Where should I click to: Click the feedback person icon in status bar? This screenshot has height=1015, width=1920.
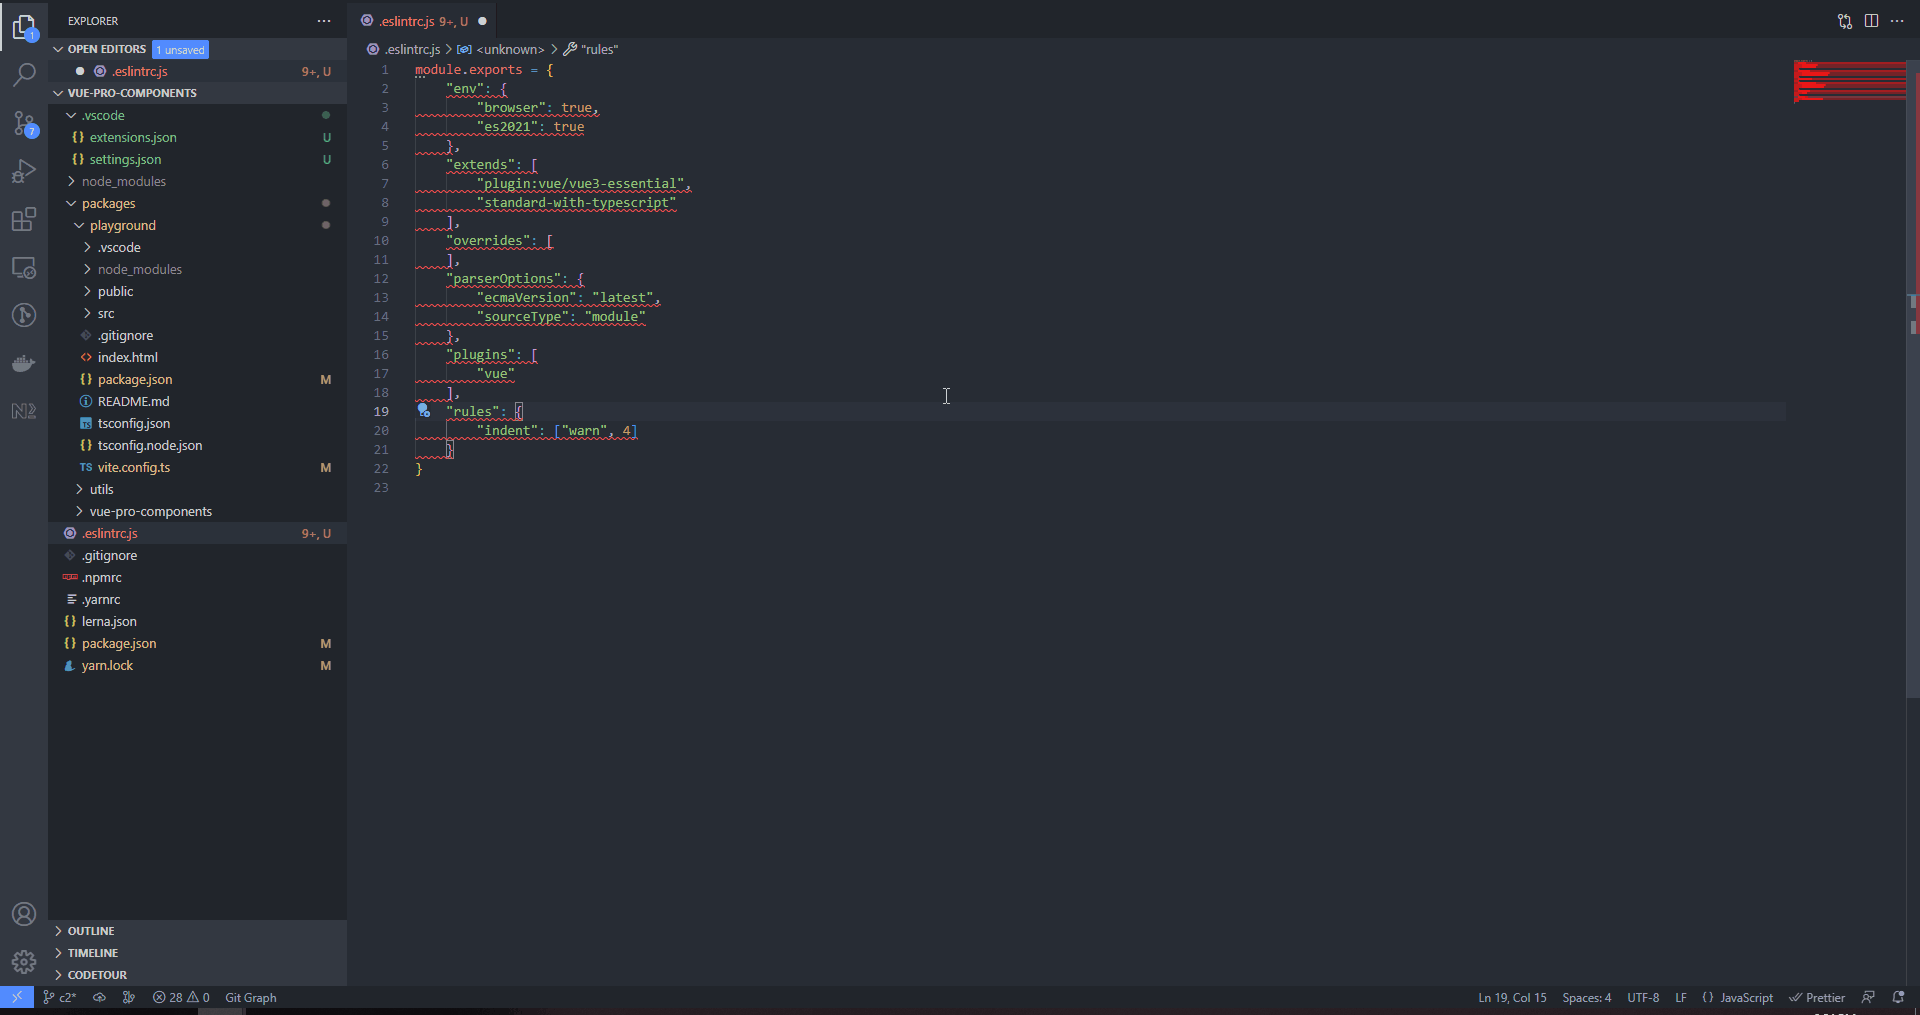click(1868, 997)
